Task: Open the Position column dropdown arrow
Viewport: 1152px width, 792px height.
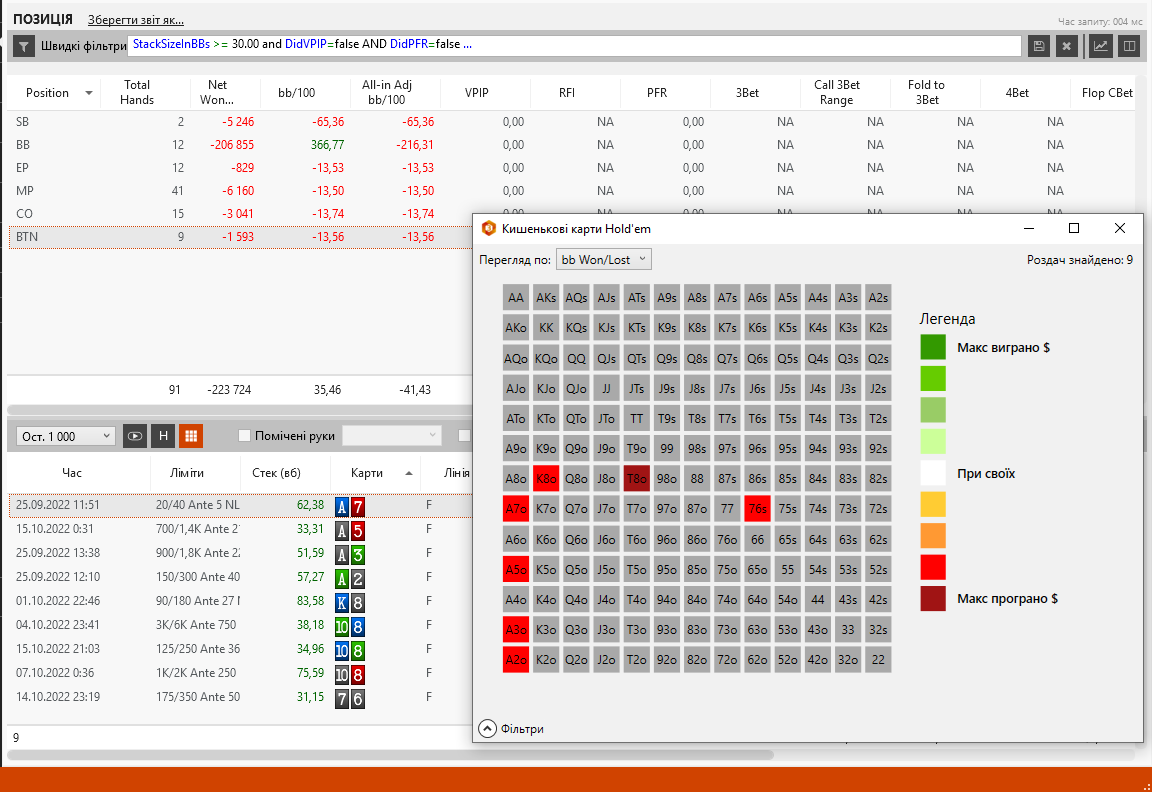Action: tap(89, 93)
